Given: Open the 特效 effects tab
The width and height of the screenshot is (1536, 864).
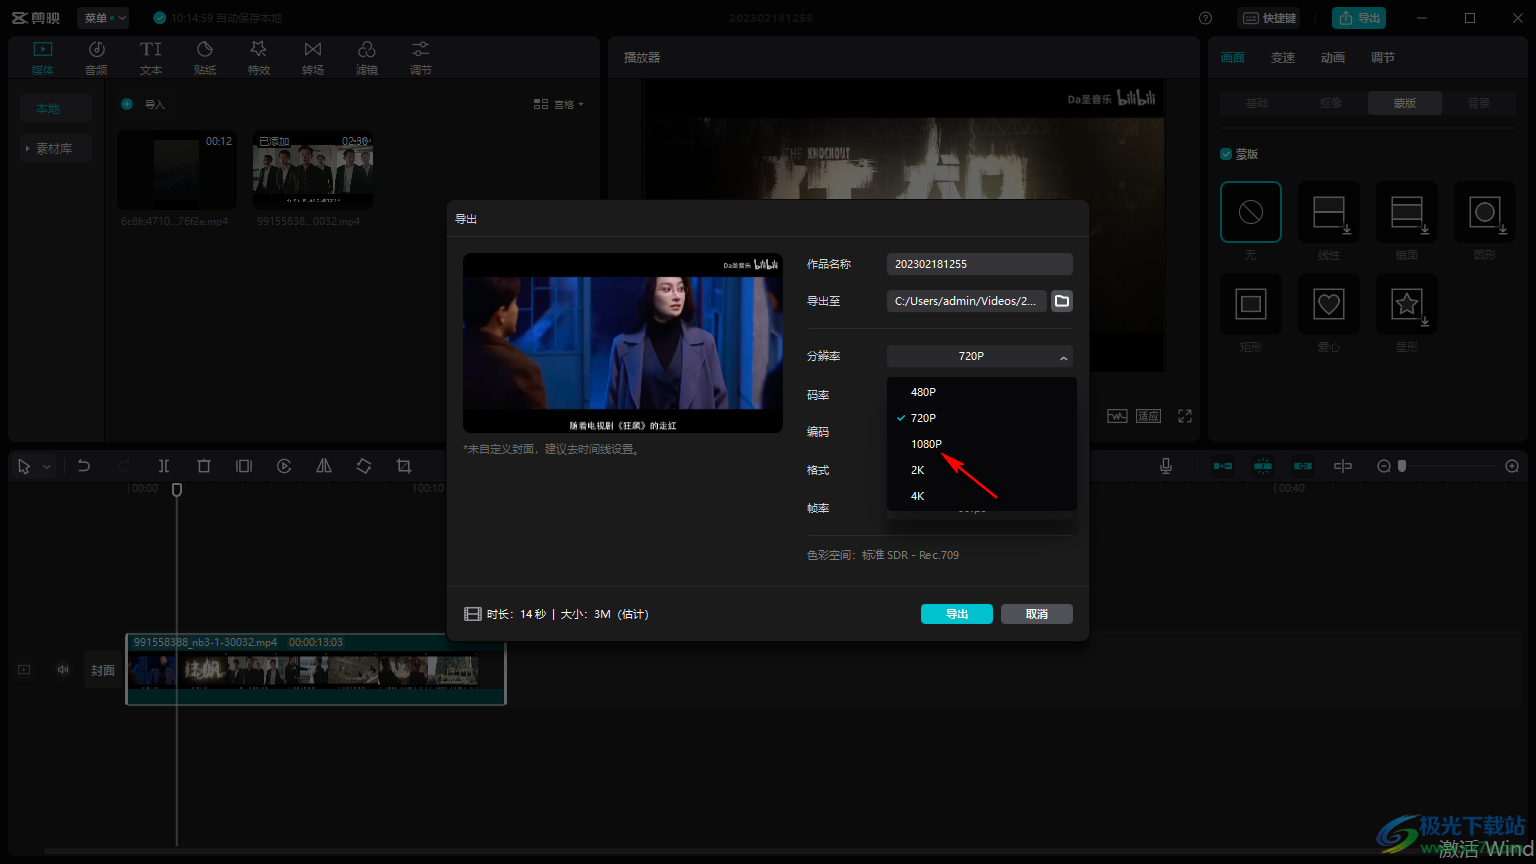Looking at the screenshot, I should point(259,58).
